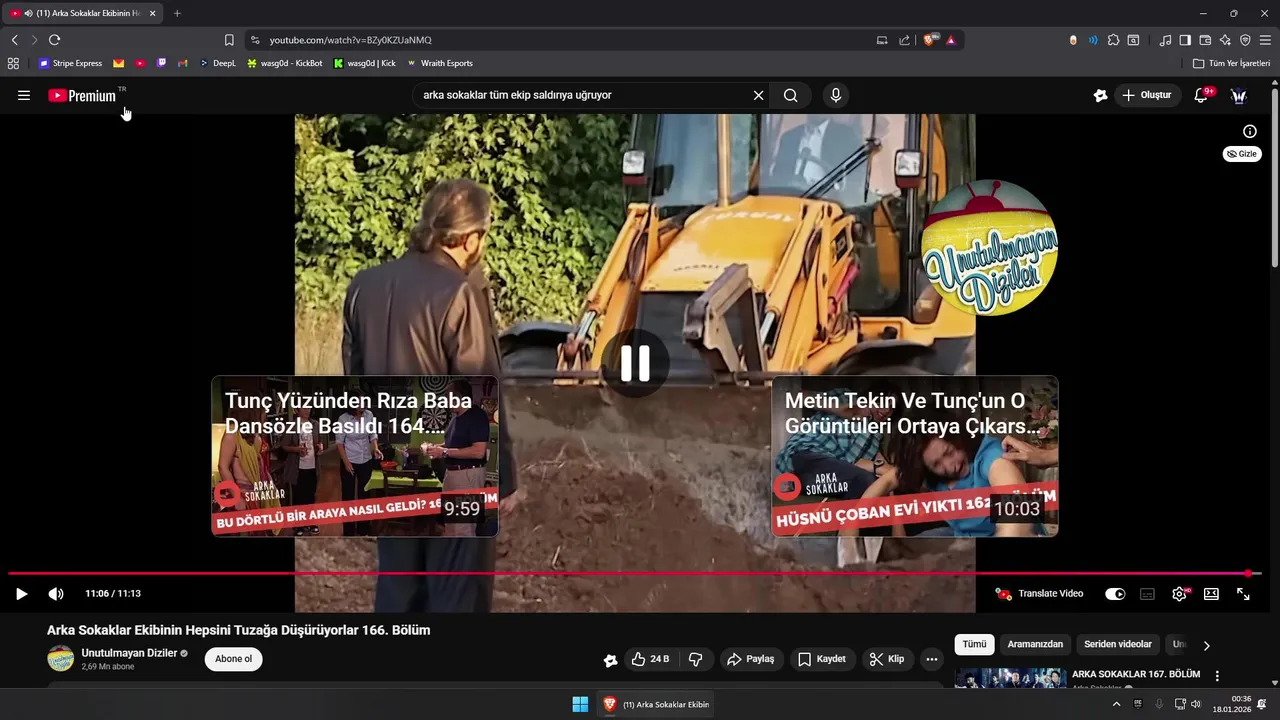
Task: Show more filter chips with right arrow
Action: [1206, 646]
